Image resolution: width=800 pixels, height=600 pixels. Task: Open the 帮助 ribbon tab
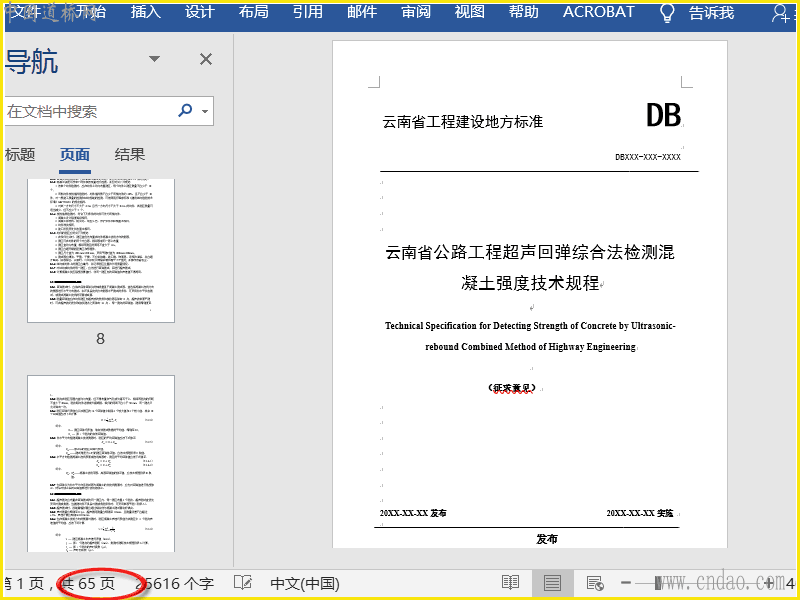click(523, 12)
